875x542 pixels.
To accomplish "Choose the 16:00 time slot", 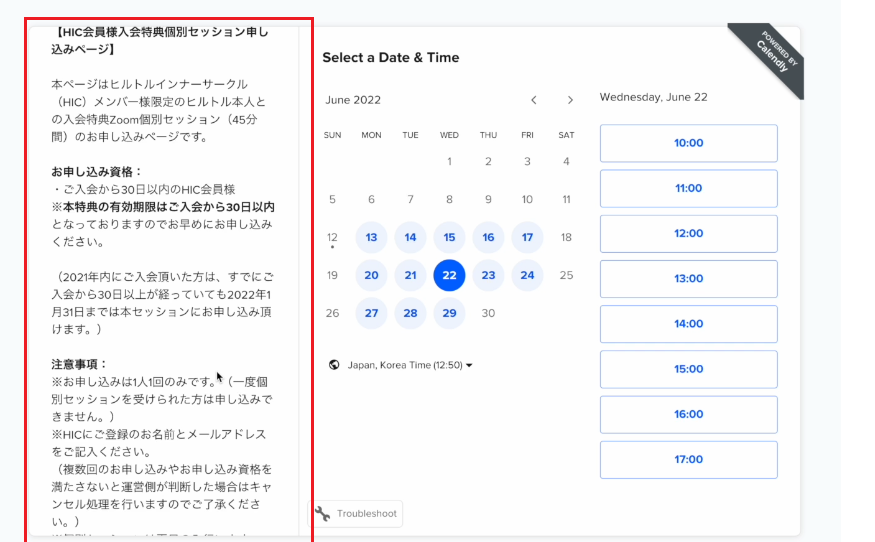I will (689, 415).
